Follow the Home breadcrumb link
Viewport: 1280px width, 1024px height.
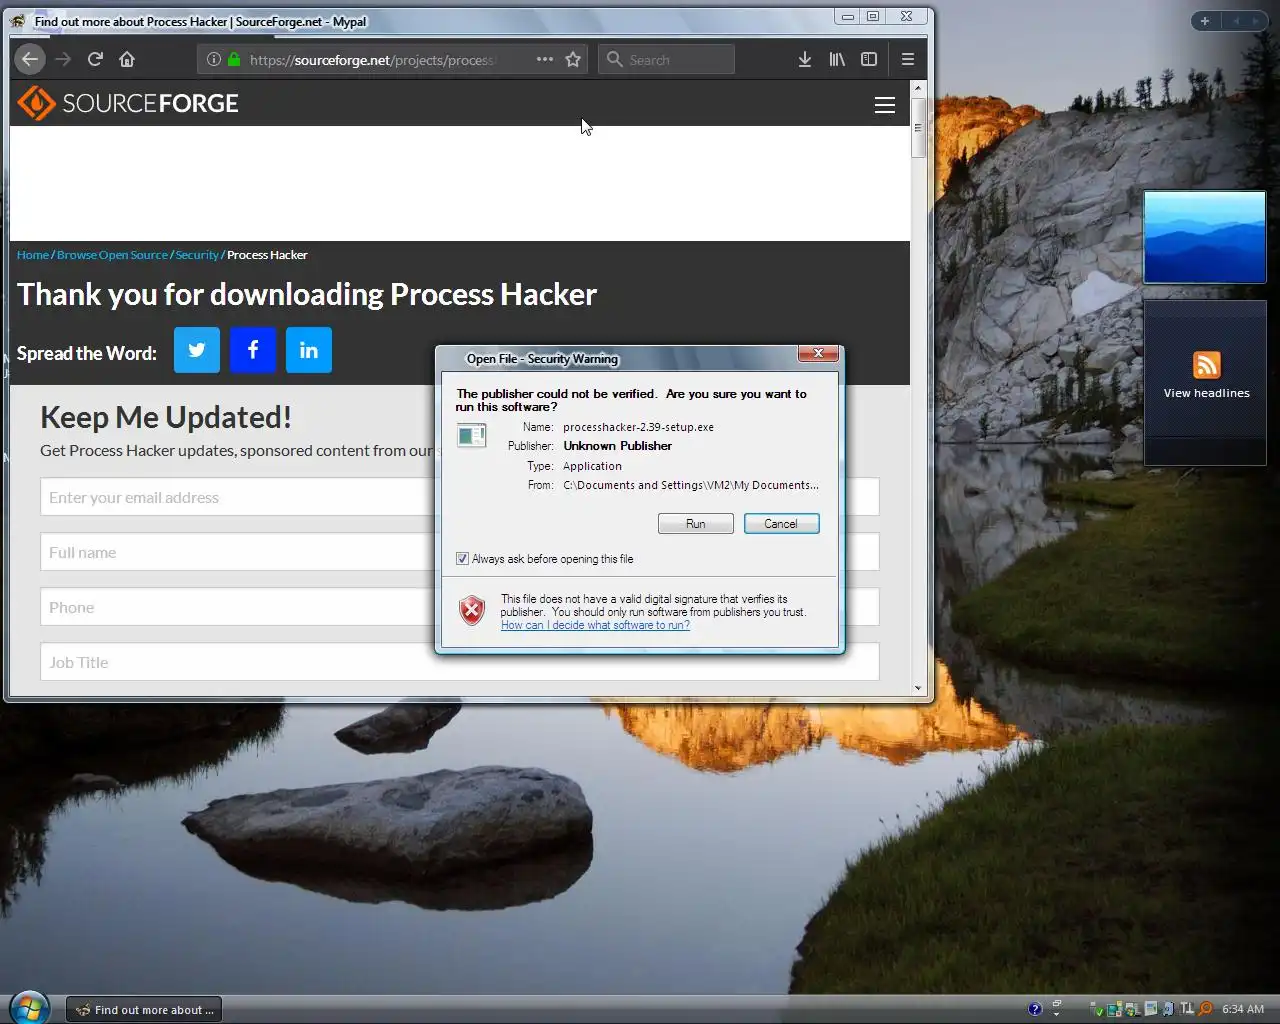tap(33, 255)
